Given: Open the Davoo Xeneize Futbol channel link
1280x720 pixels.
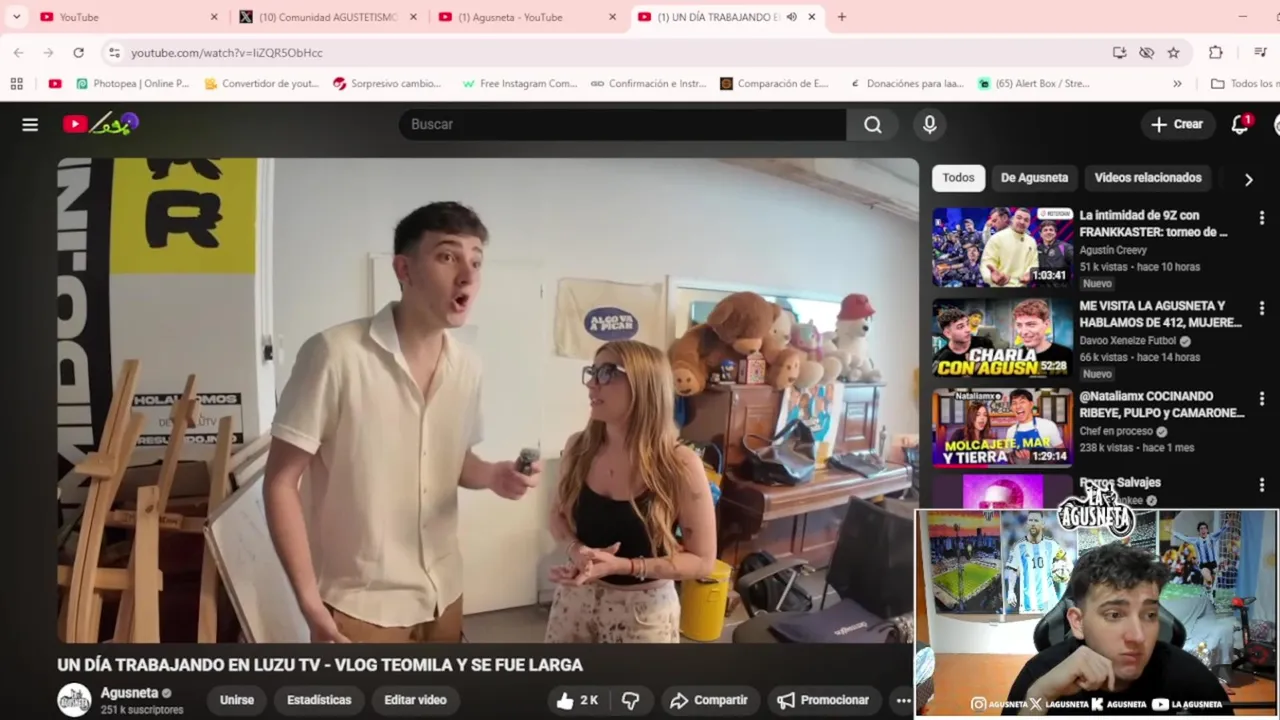Looking at the screenshot, I should pos(1127,340).
